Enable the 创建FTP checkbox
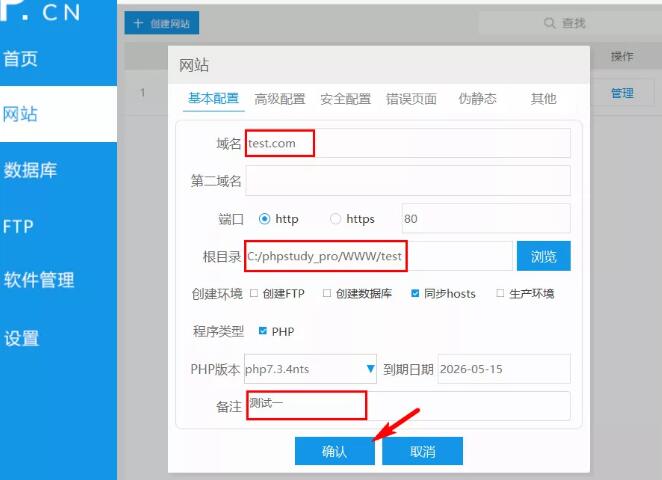 click(x=254, y=293)
